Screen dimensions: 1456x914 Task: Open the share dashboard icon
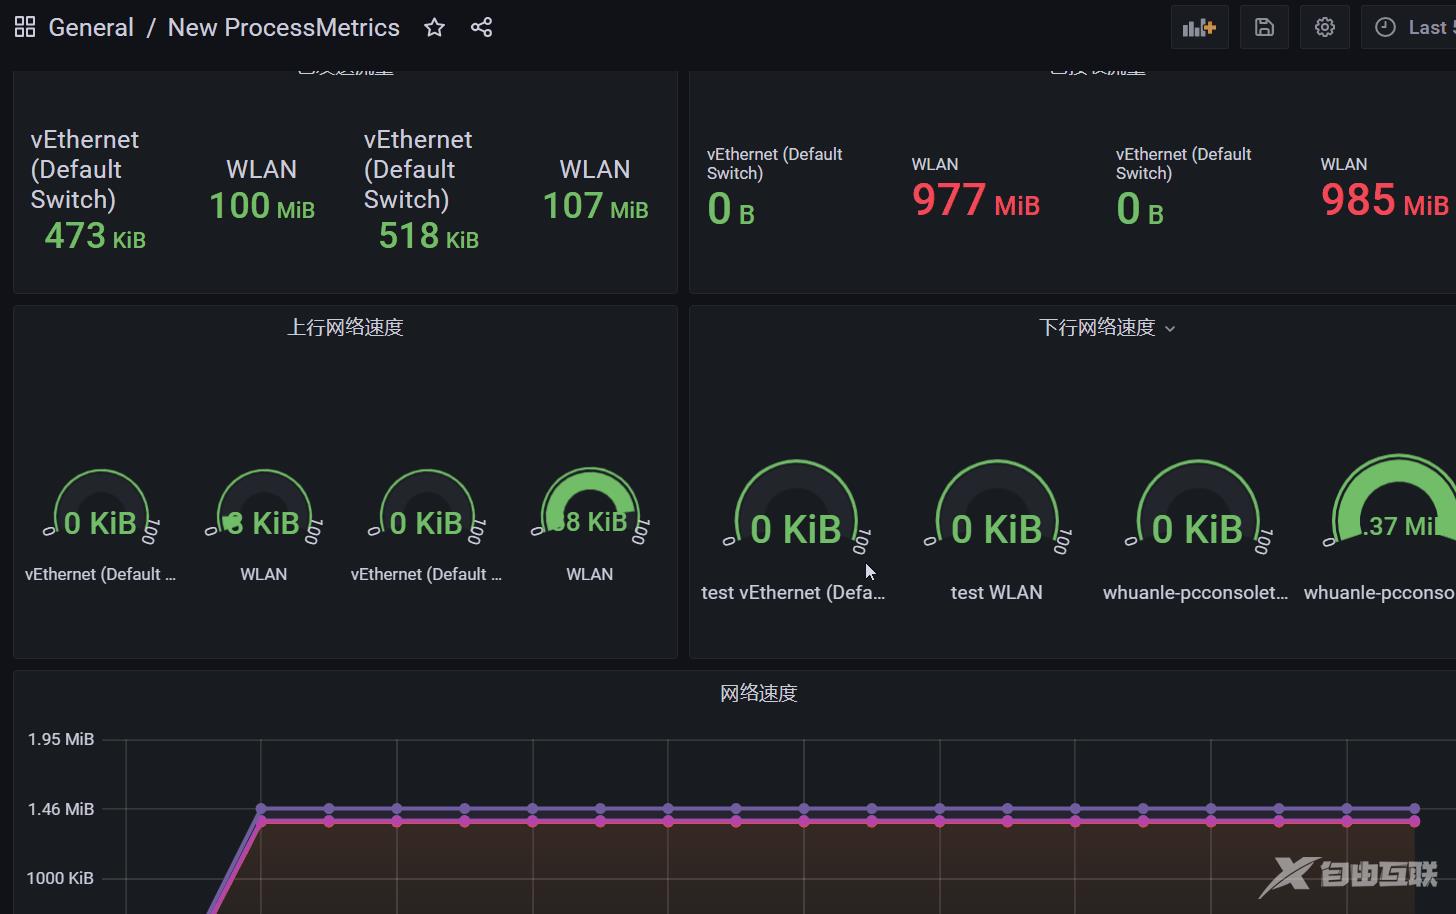[x=481, y=27]
